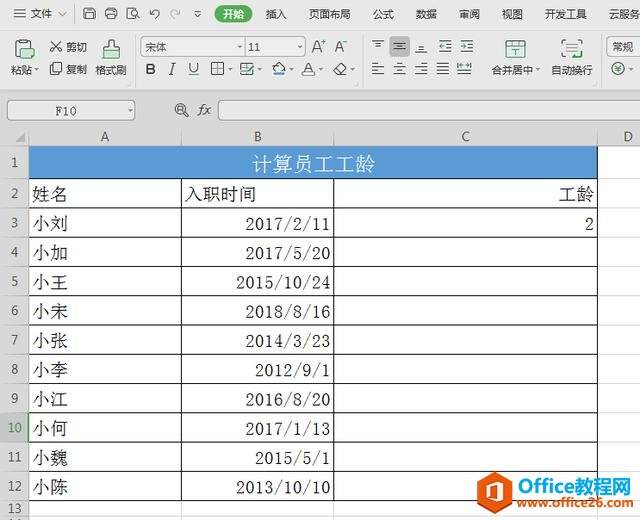Expand the Name Box F10 dropdown
The width and height of the screenshot is (640, 520).
130,110
